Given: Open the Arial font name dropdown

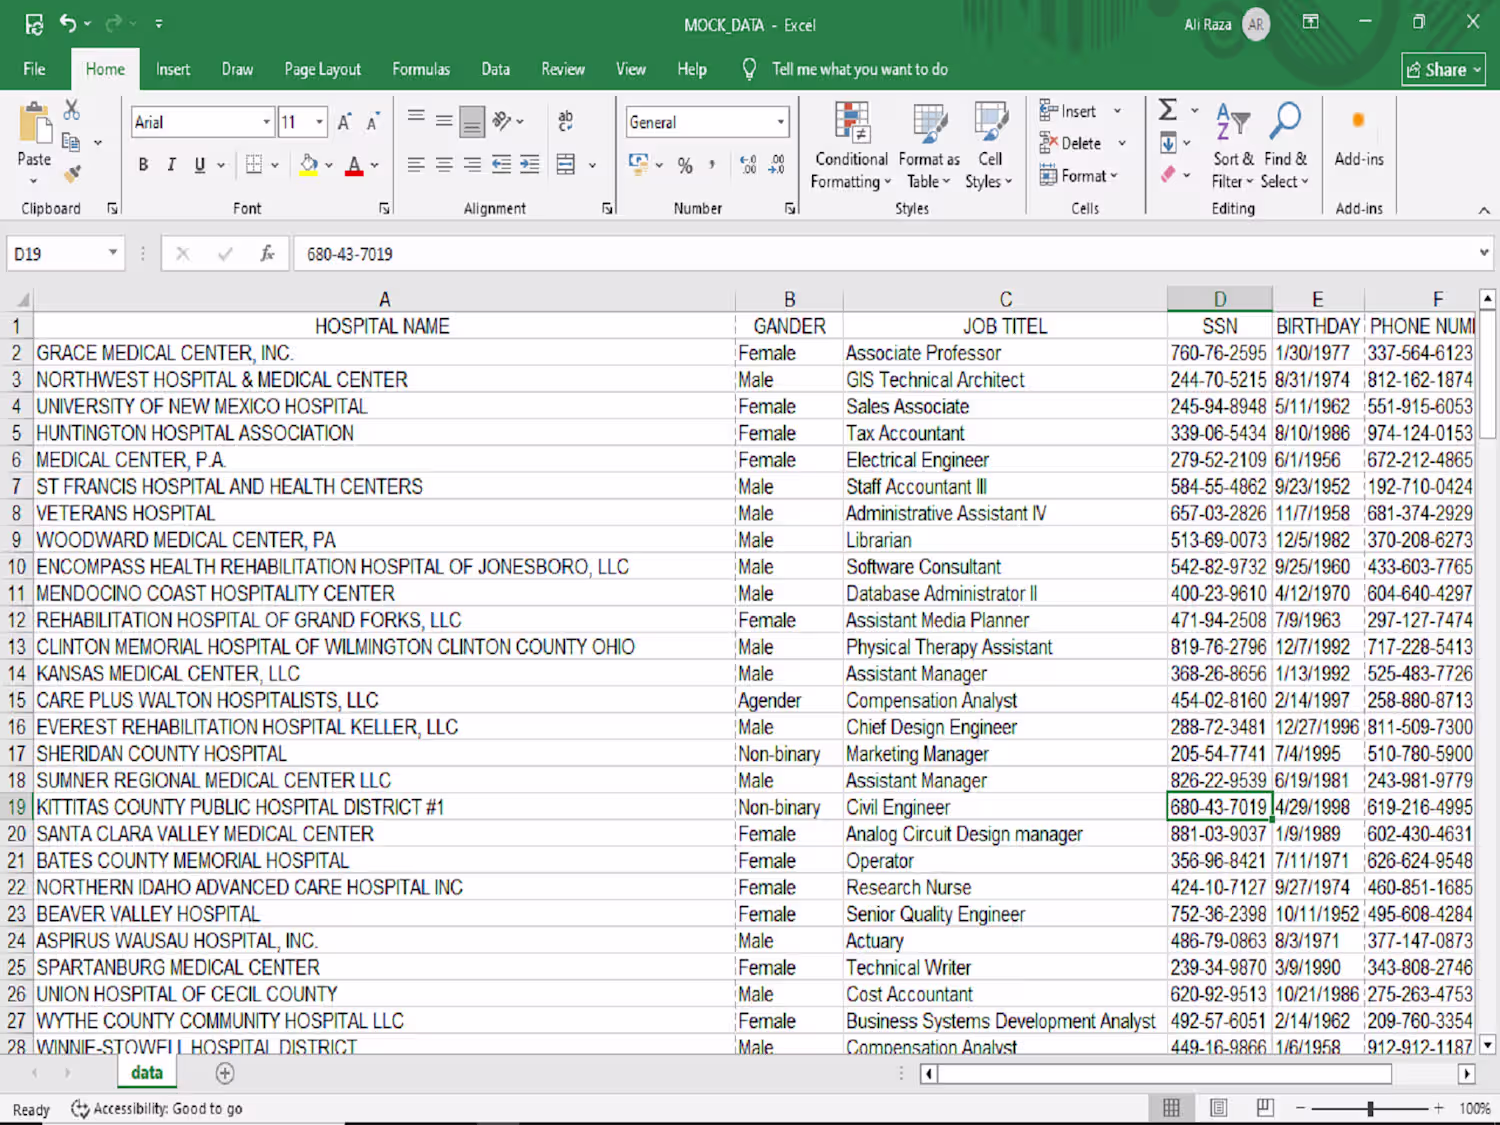Looking at the screenshot, I should 266,122.
